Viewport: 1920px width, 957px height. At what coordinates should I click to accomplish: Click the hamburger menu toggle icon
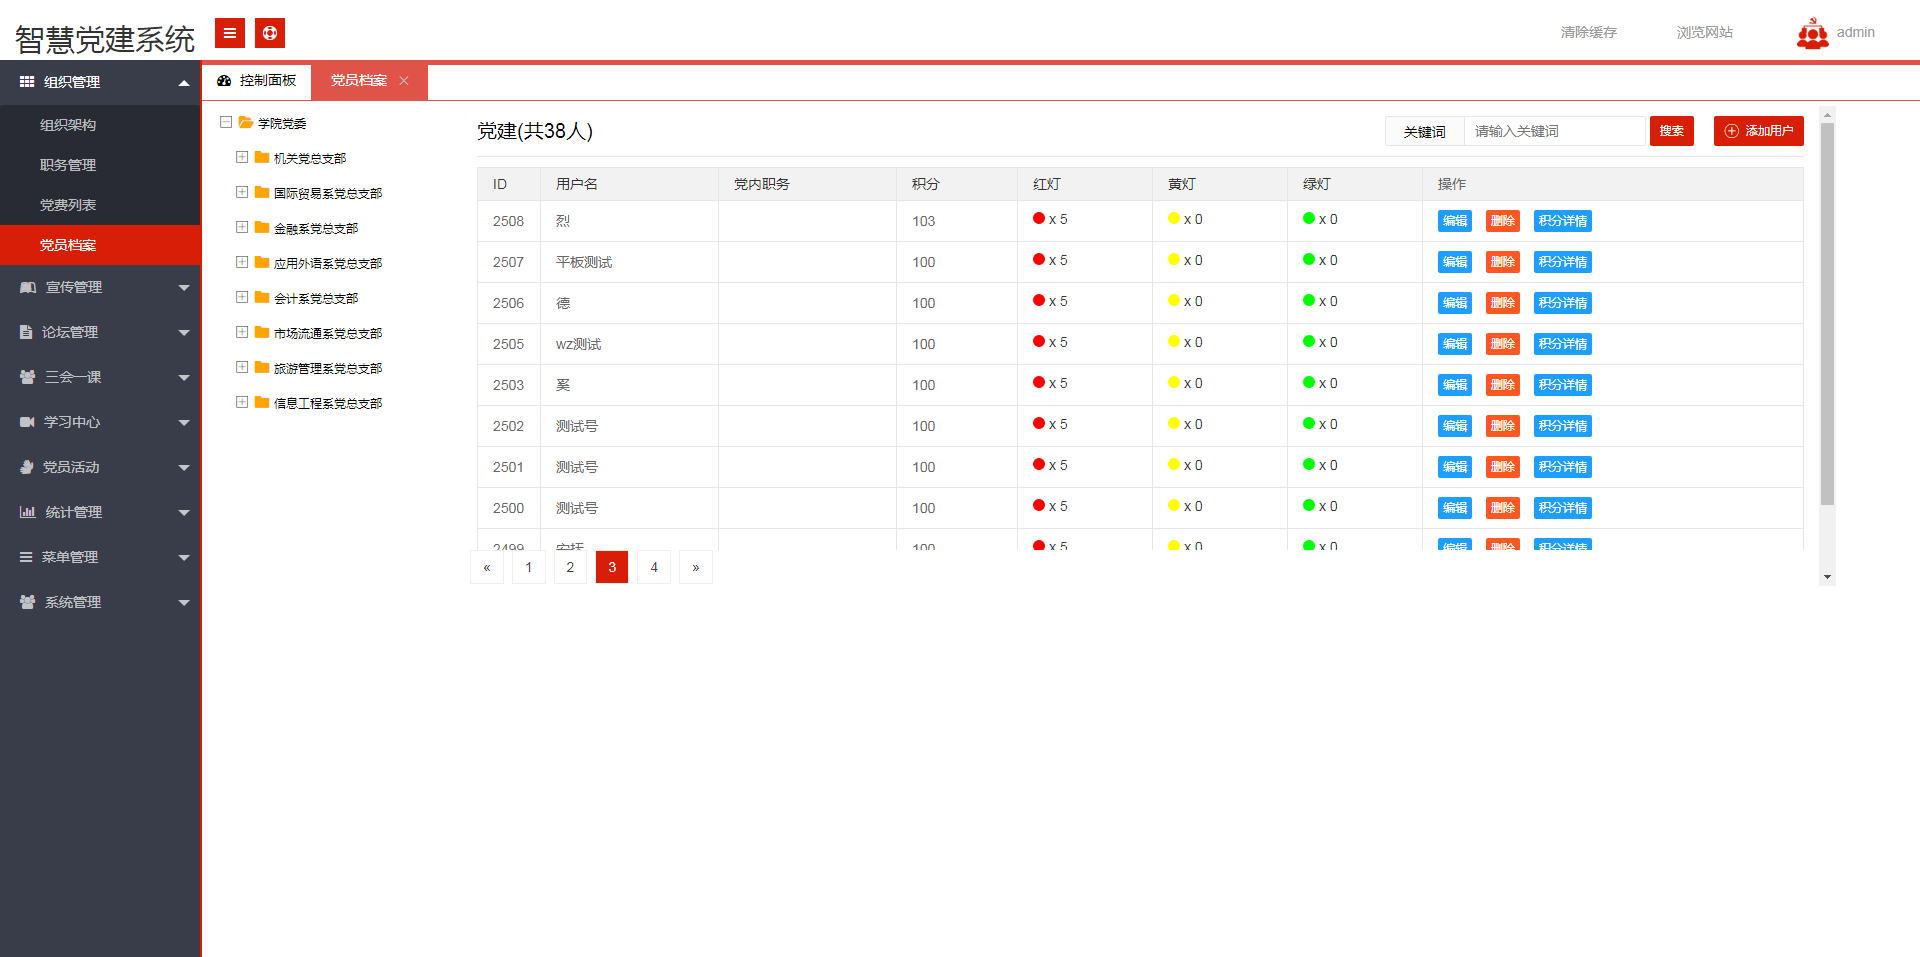point(229,33)
